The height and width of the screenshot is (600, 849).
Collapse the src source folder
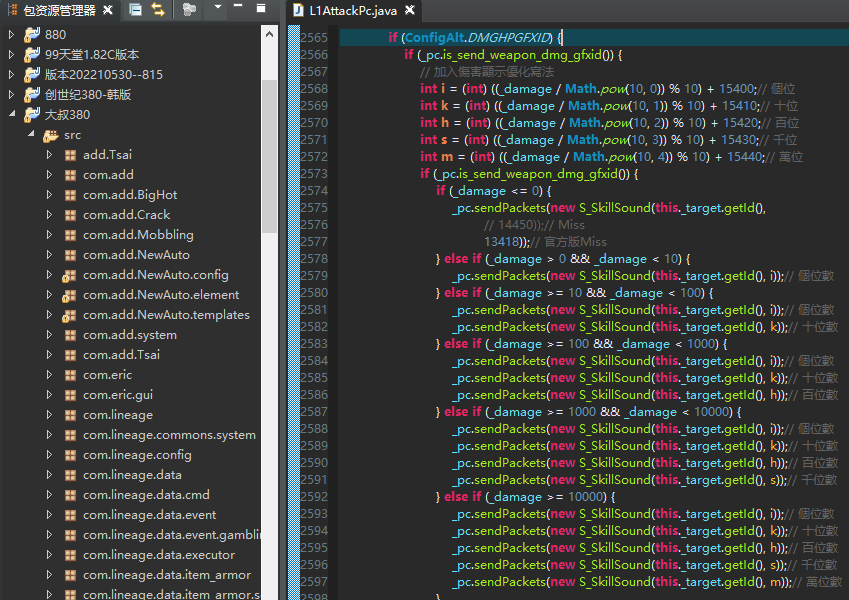31,134
